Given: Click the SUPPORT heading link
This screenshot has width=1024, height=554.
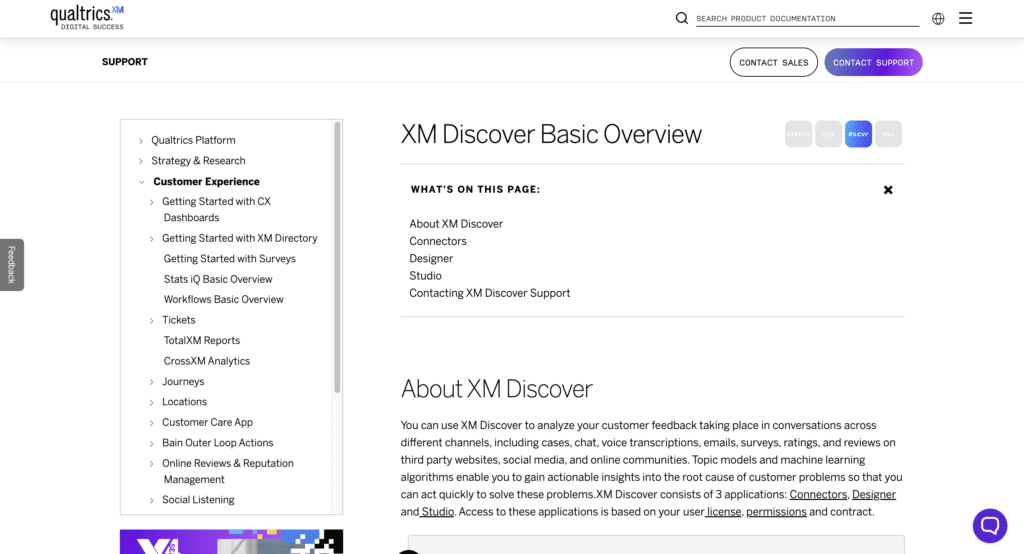Looking at the screenshot, I should coord(125,61).
